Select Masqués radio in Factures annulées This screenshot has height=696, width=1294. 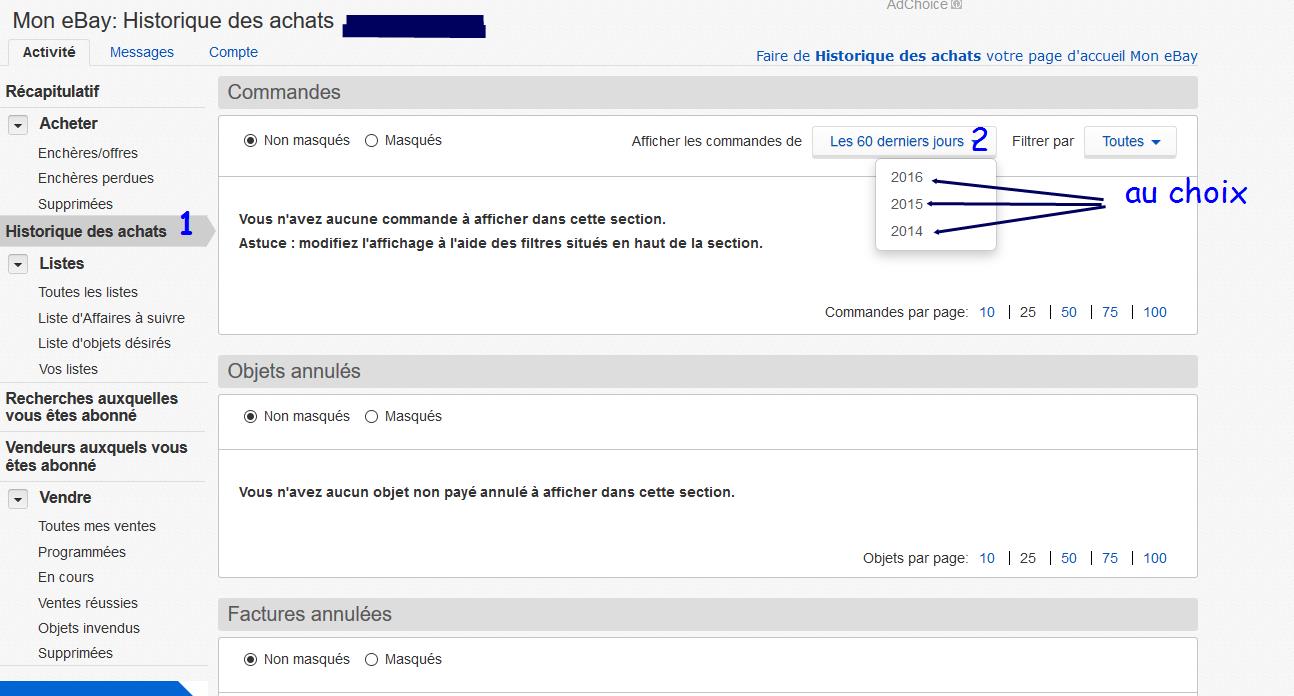(x=372, y=659)
